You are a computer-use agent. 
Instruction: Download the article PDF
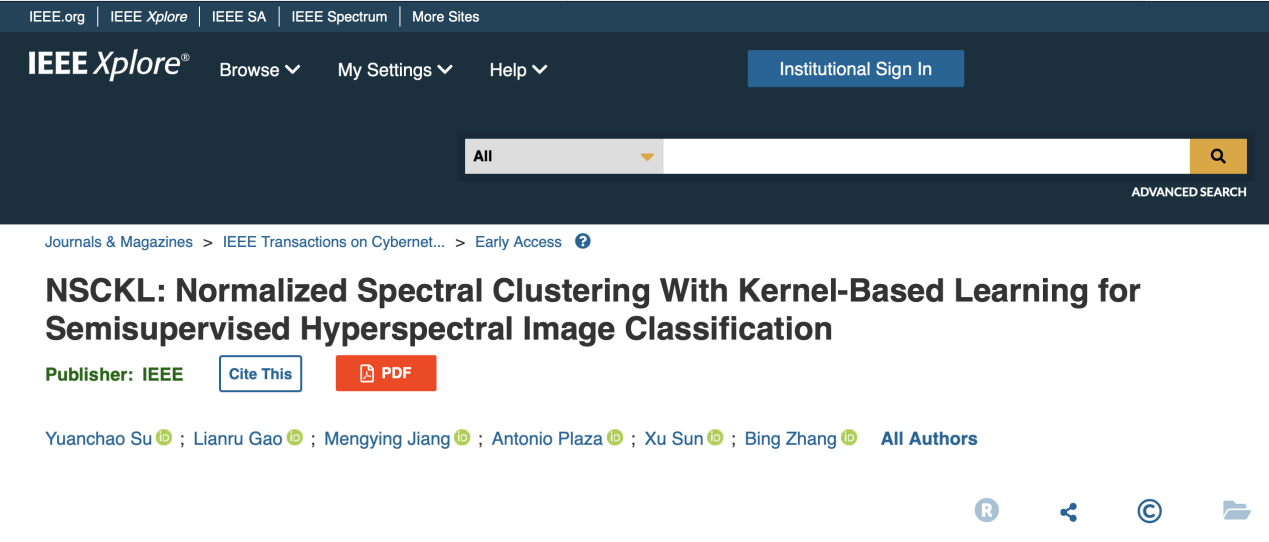coord(386,373)
